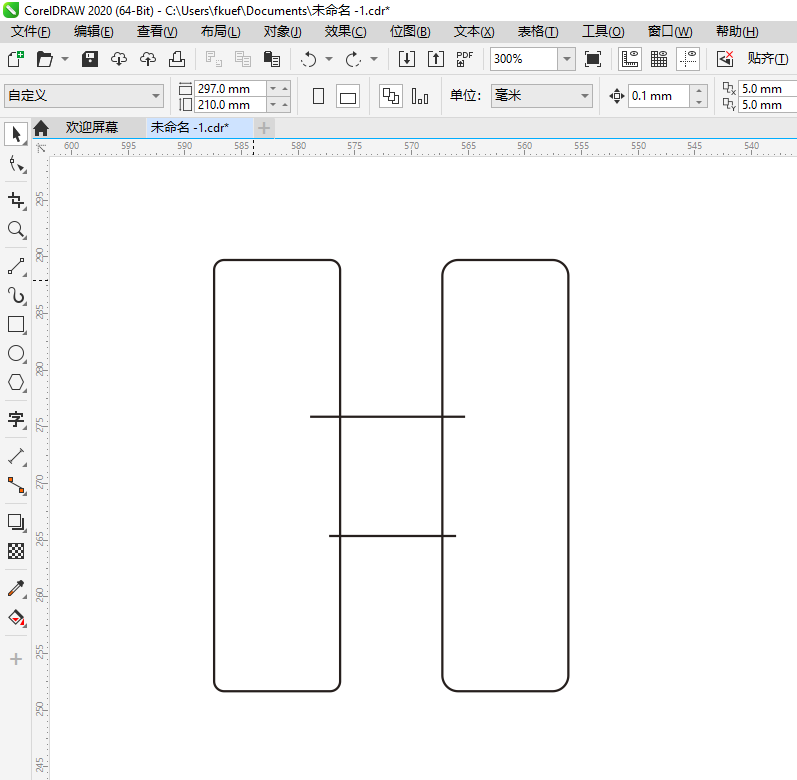Click the Export icon
The width and height of the screenshot is (797, 780).
tap(436, 59)
